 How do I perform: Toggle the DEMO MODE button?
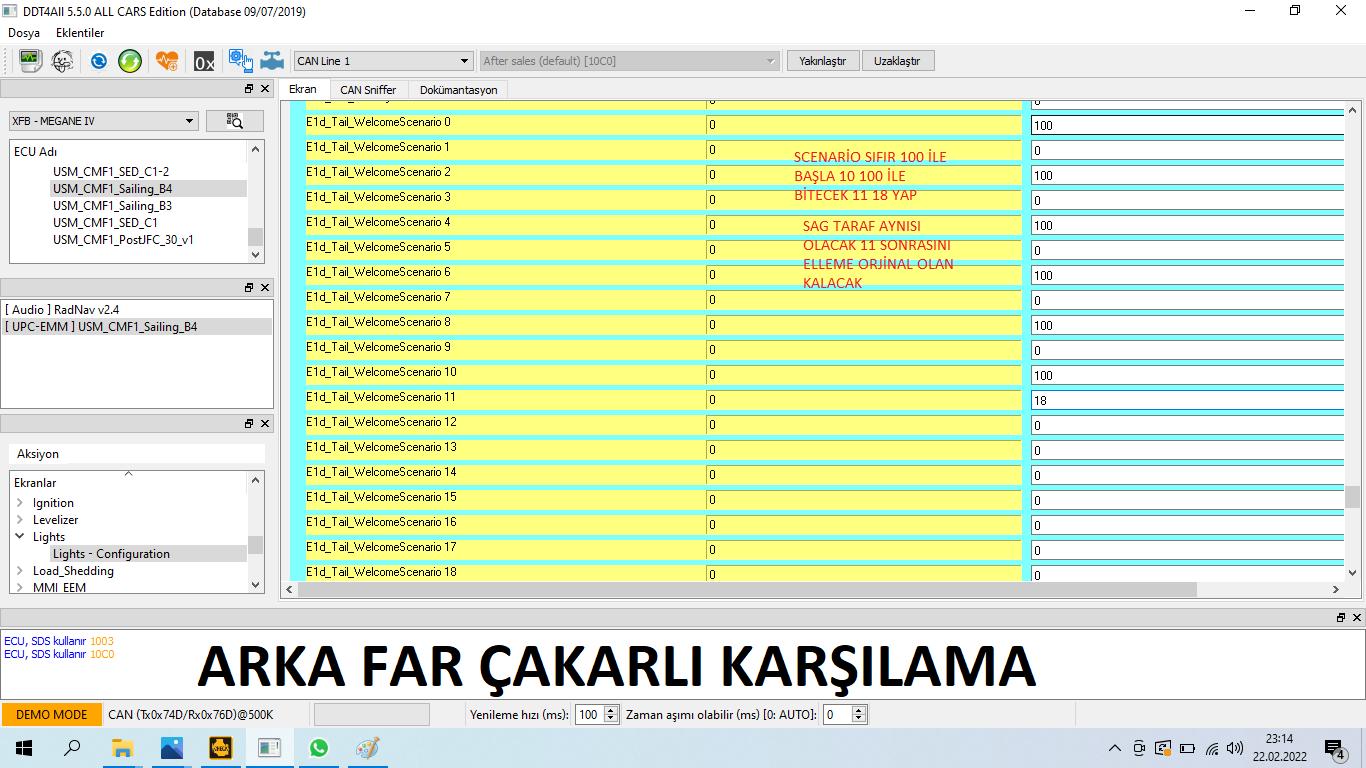(x=51, y=714)
